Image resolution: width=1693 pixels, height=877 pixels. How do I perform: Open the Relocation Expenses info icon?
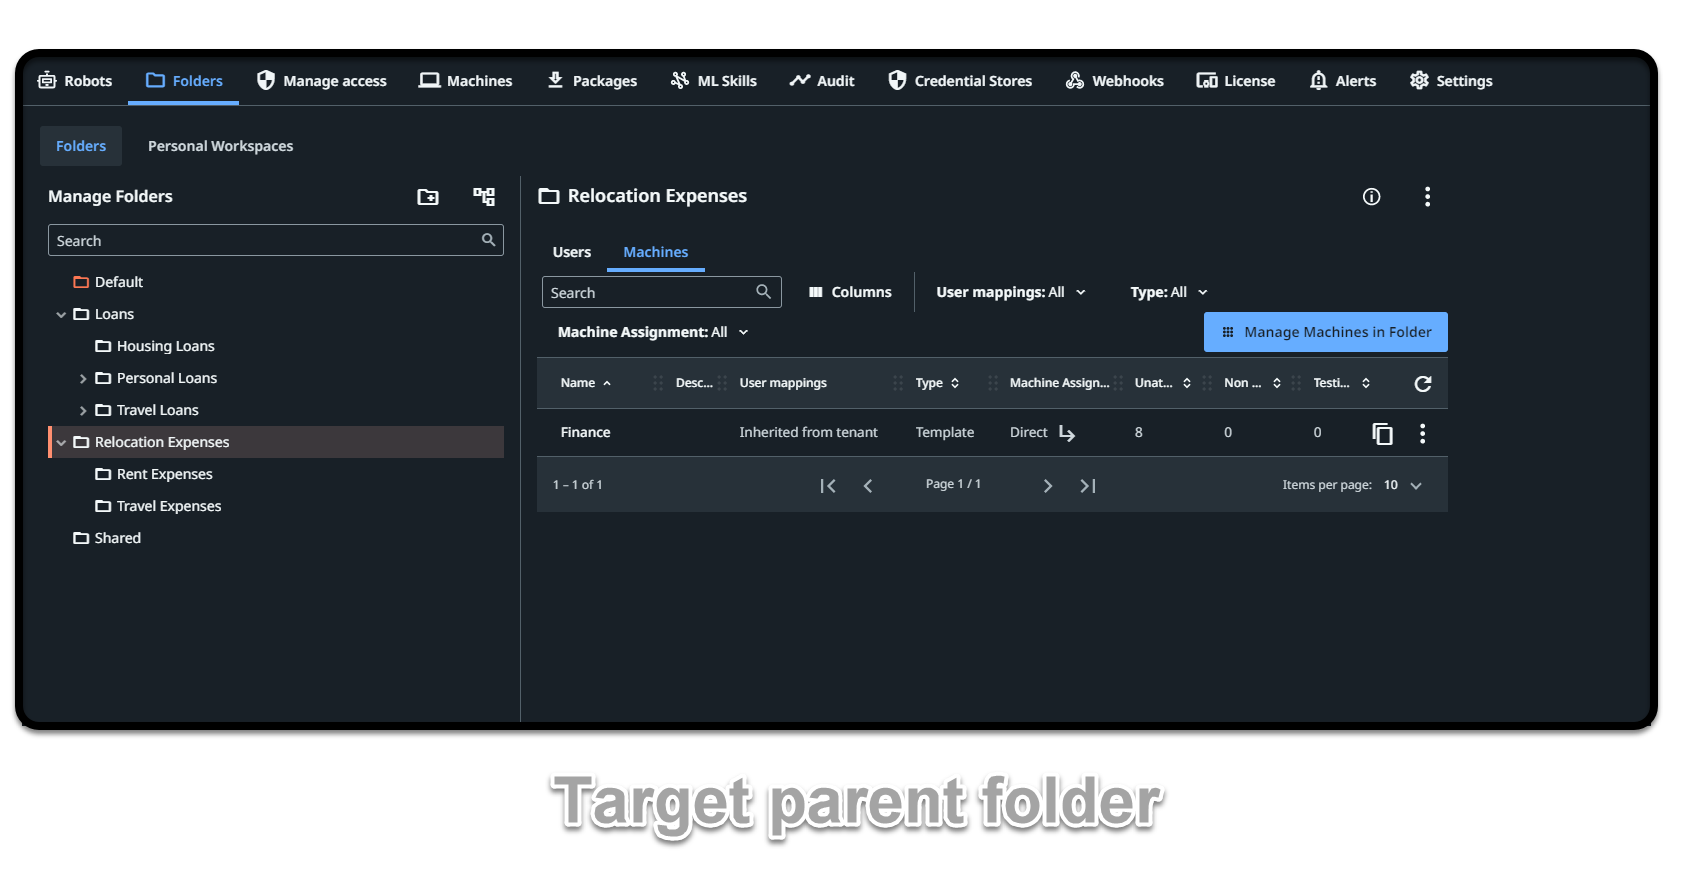pyautogui.click(x=1371, y=197)
